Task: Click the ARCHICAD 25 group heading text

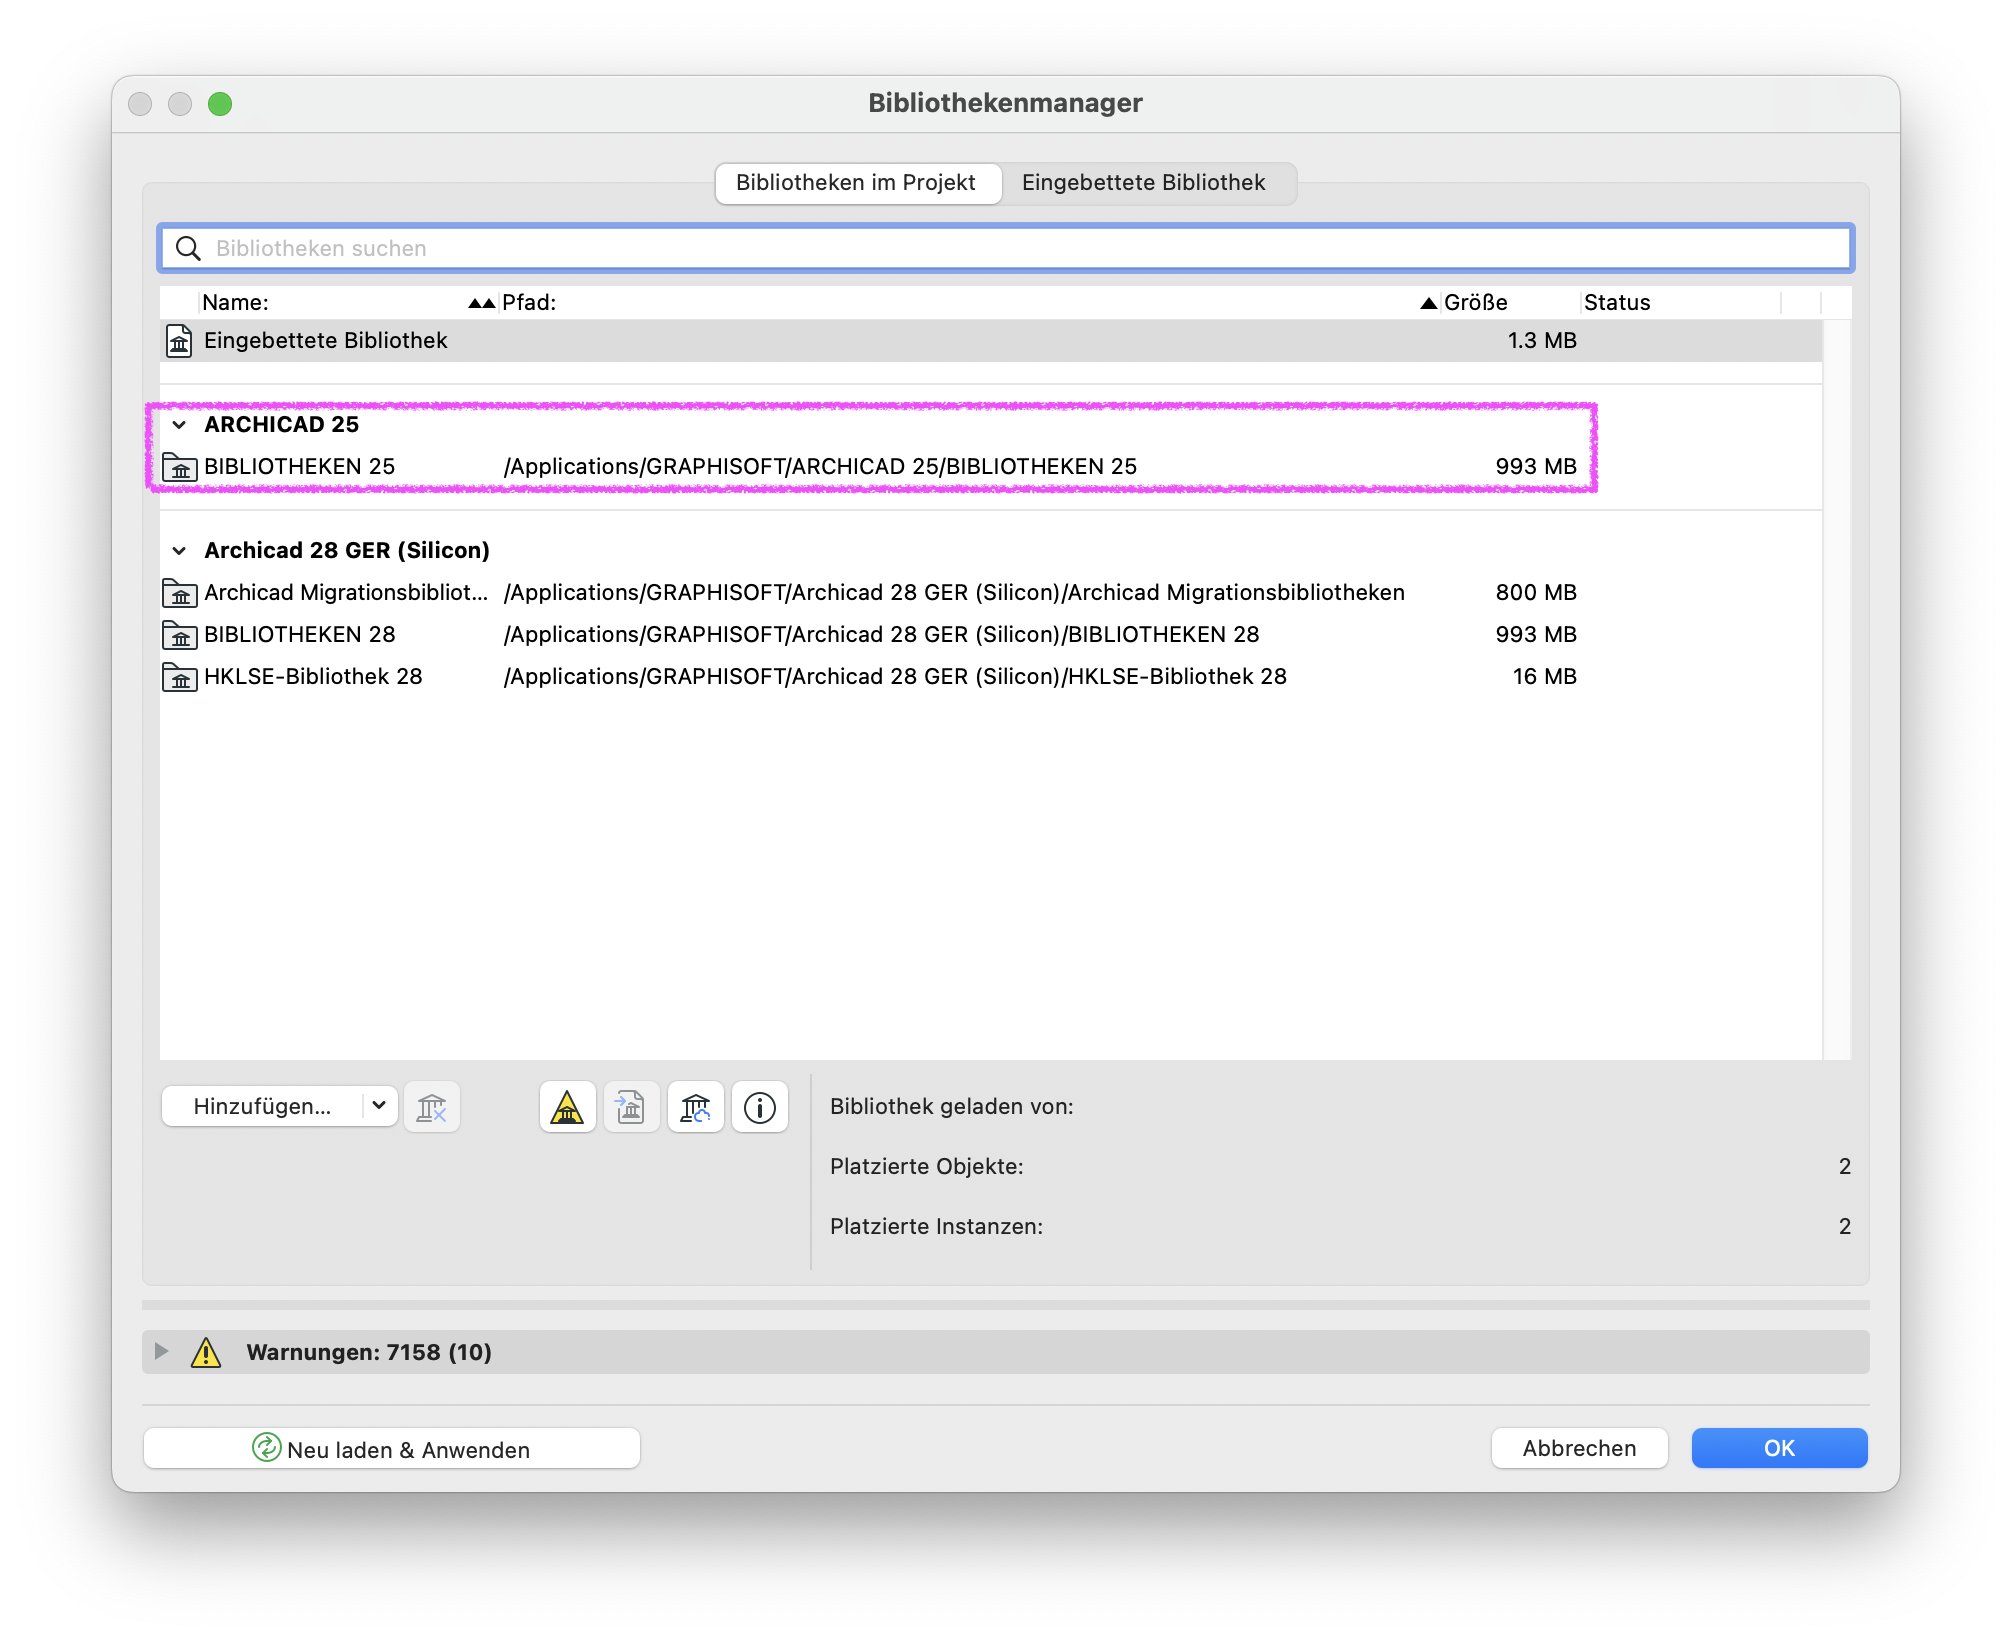Action: 282,425
